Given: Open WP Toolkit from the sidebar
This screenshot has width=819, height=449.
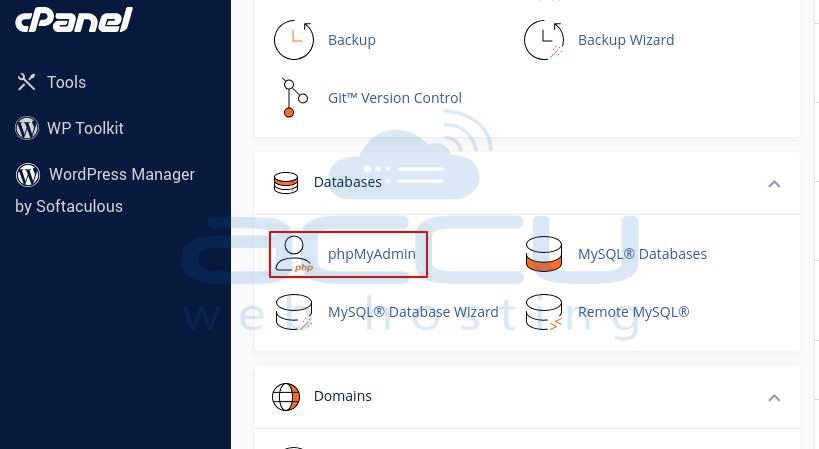Looking at the screenshot, I should click(x=85, y=128).
